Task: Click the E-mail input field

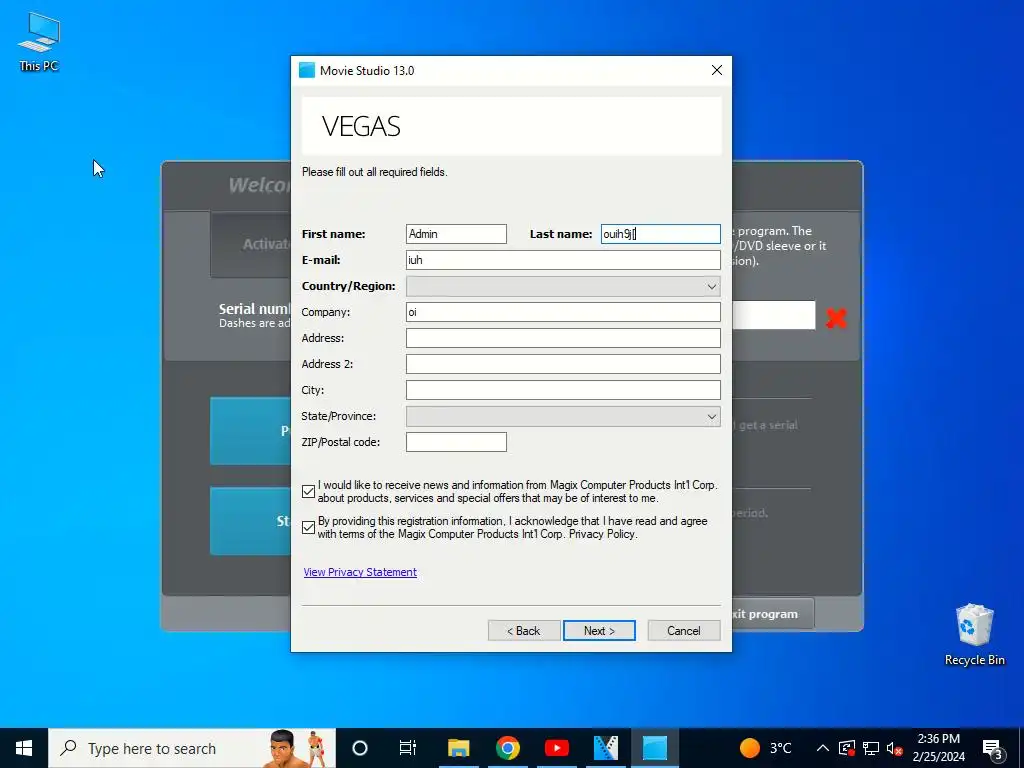Action: pyautogui.click(x=563, y=260)
